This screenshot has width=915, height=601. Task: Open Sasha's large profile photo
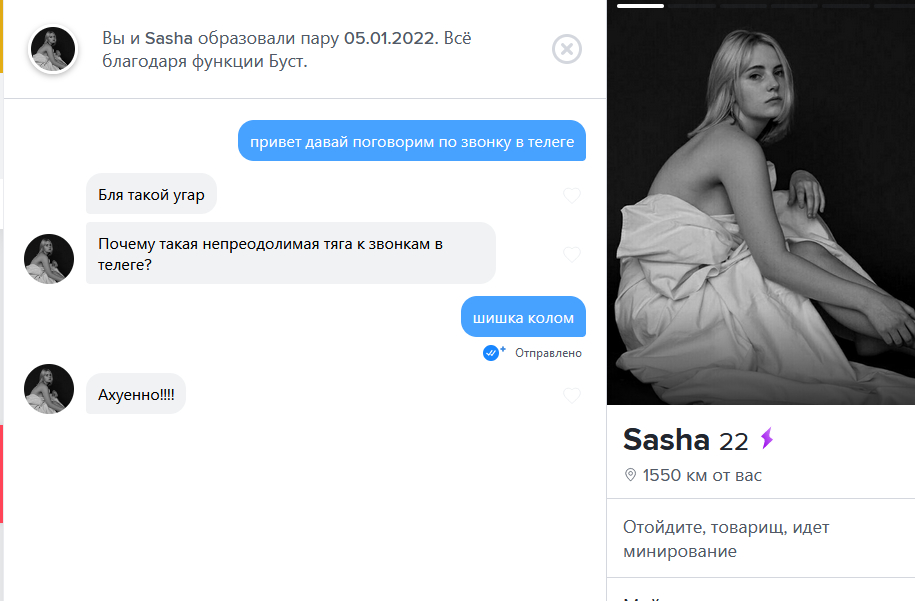(x=761, y=202)
